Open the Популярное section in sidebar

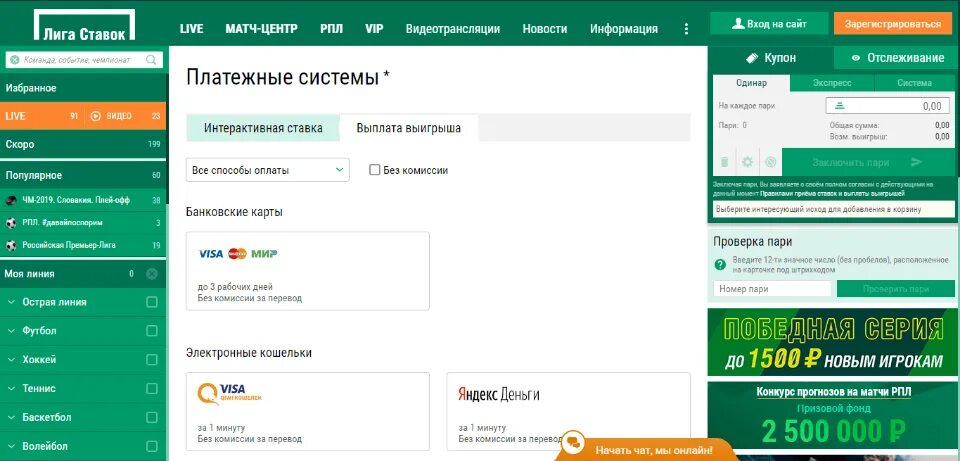coord(83,175)
